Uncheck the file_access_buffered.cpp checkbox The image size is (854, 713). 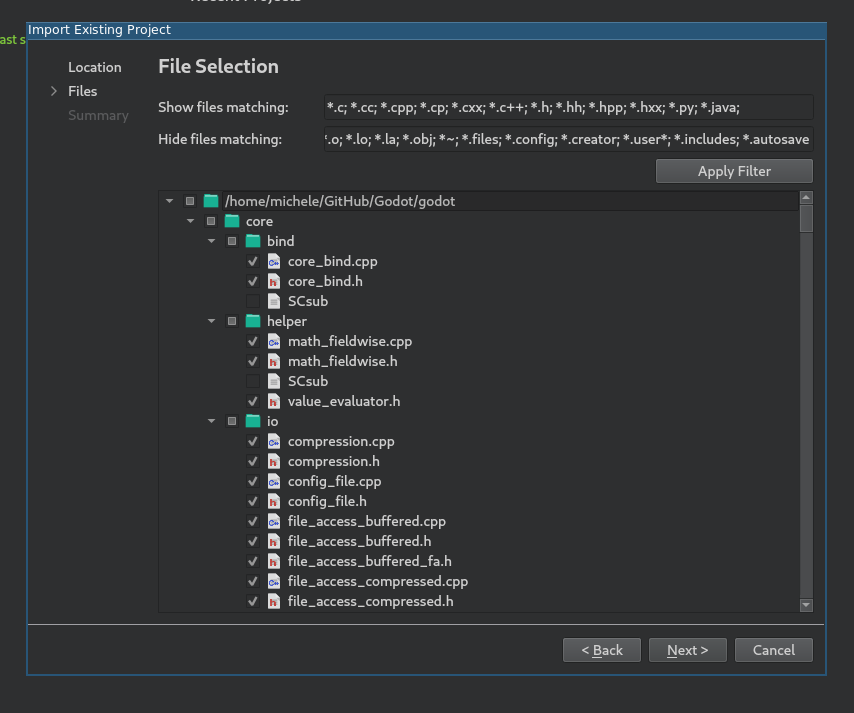tap(253, 521)
